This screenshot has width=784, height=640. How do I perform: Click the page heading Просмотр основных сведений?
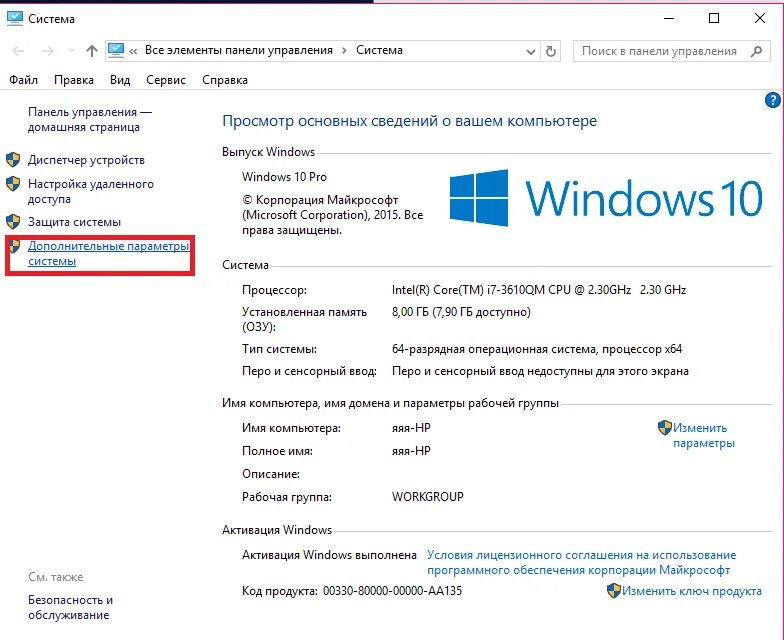(410, 121)
